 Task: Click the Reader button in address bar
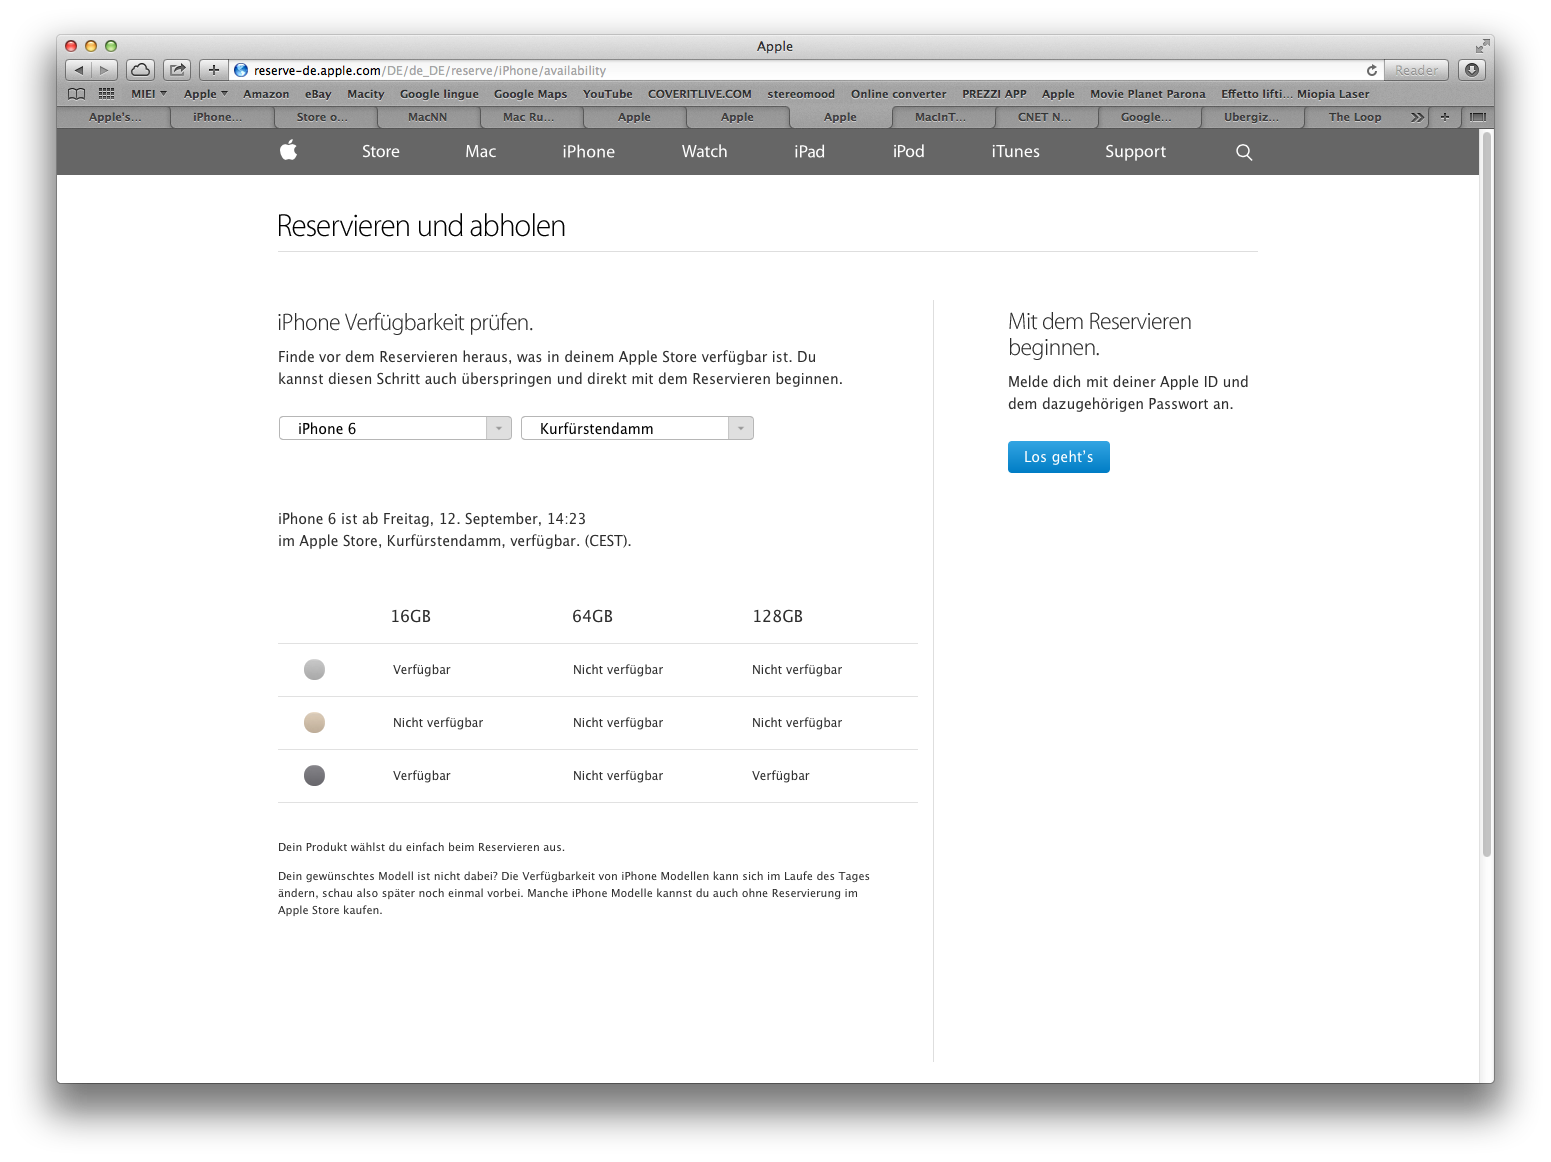coord(1417,70)
